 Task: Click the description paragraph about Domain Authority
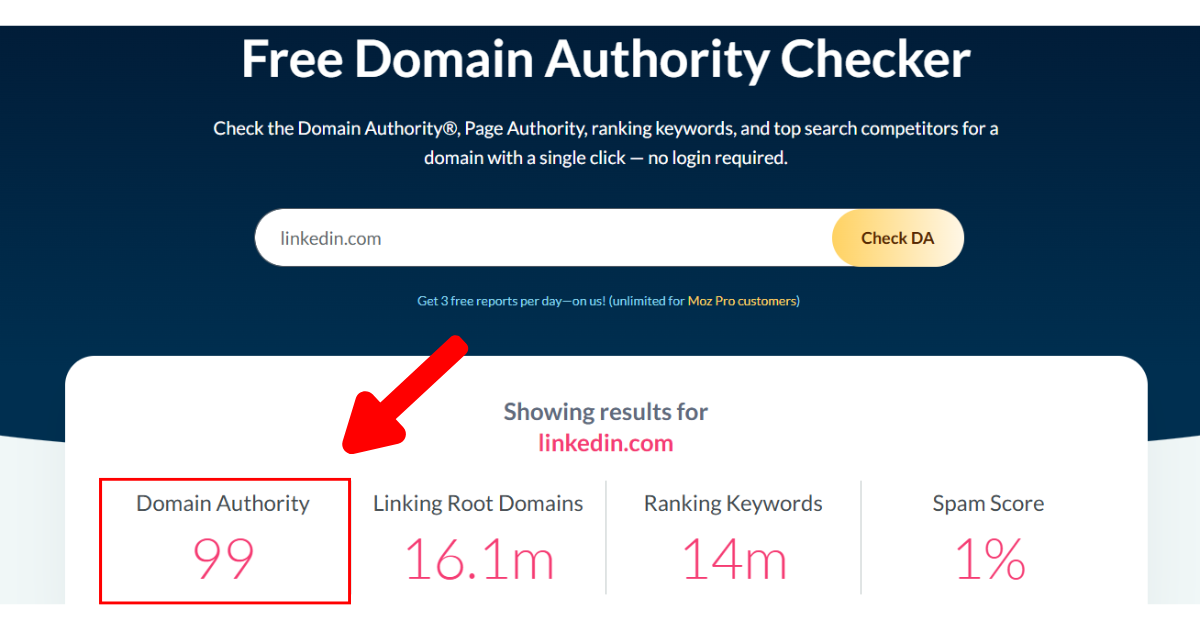click(x=606, y=143)
